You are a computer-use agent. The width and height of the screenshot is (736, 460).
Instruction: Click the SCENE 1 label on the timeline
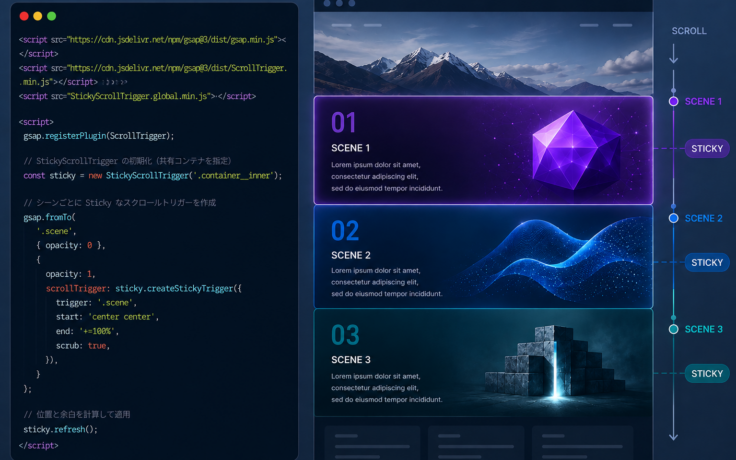703,101
